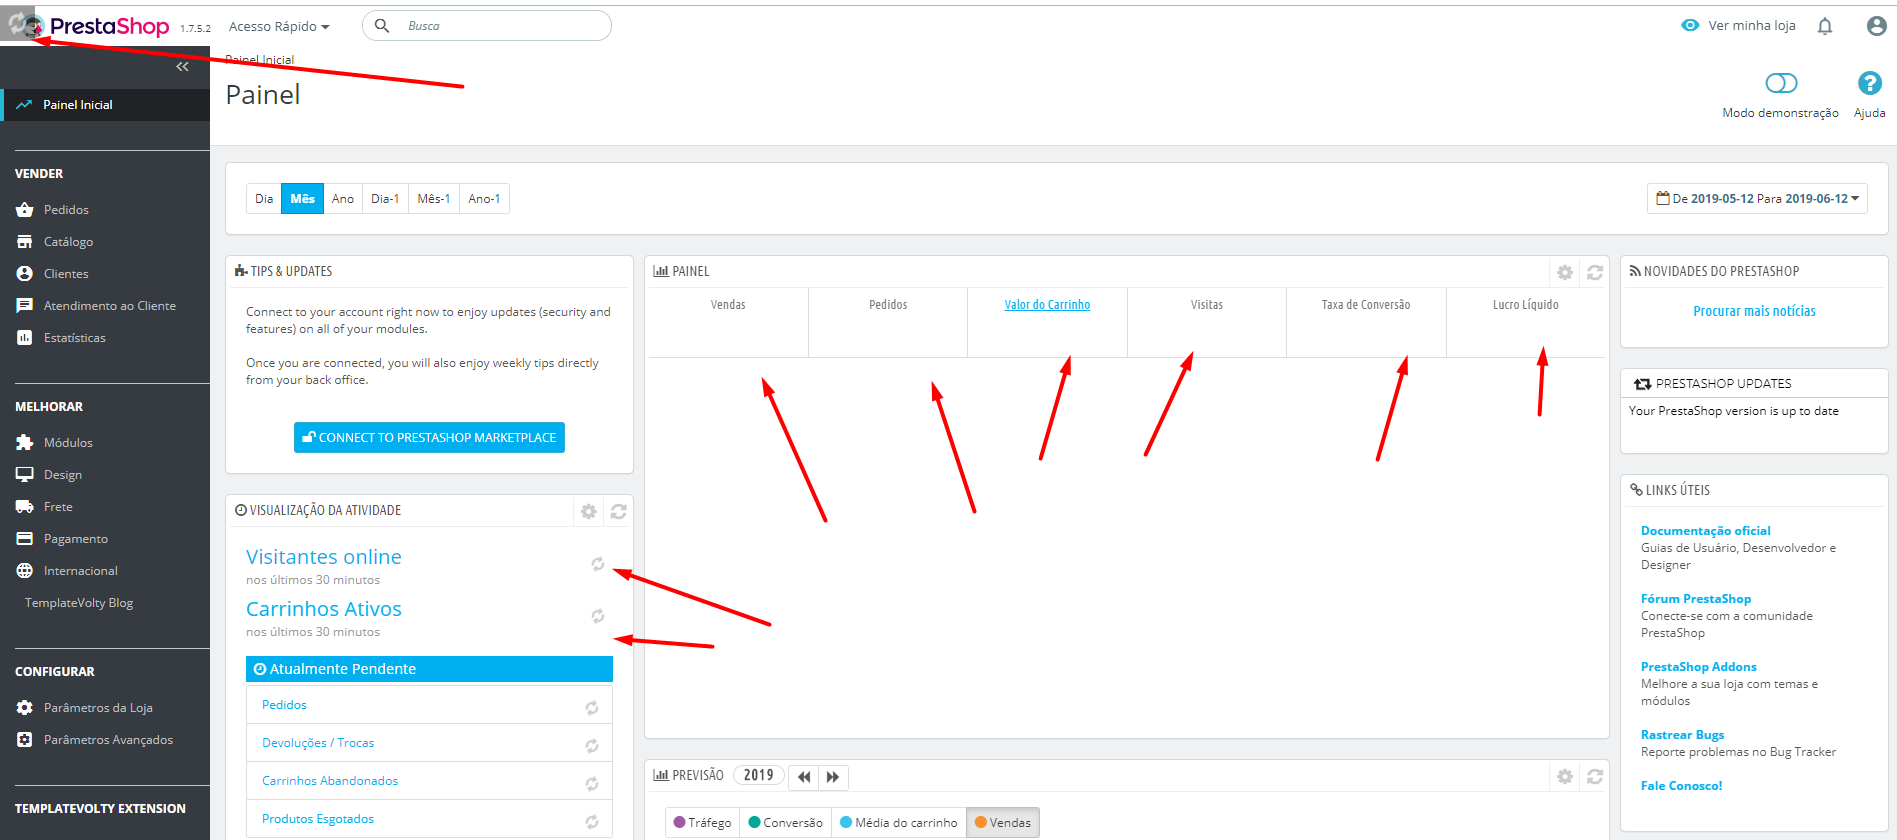Screen dimensions: 1897x840
Task: Open the notifications bell
Action: [1825, 26]
